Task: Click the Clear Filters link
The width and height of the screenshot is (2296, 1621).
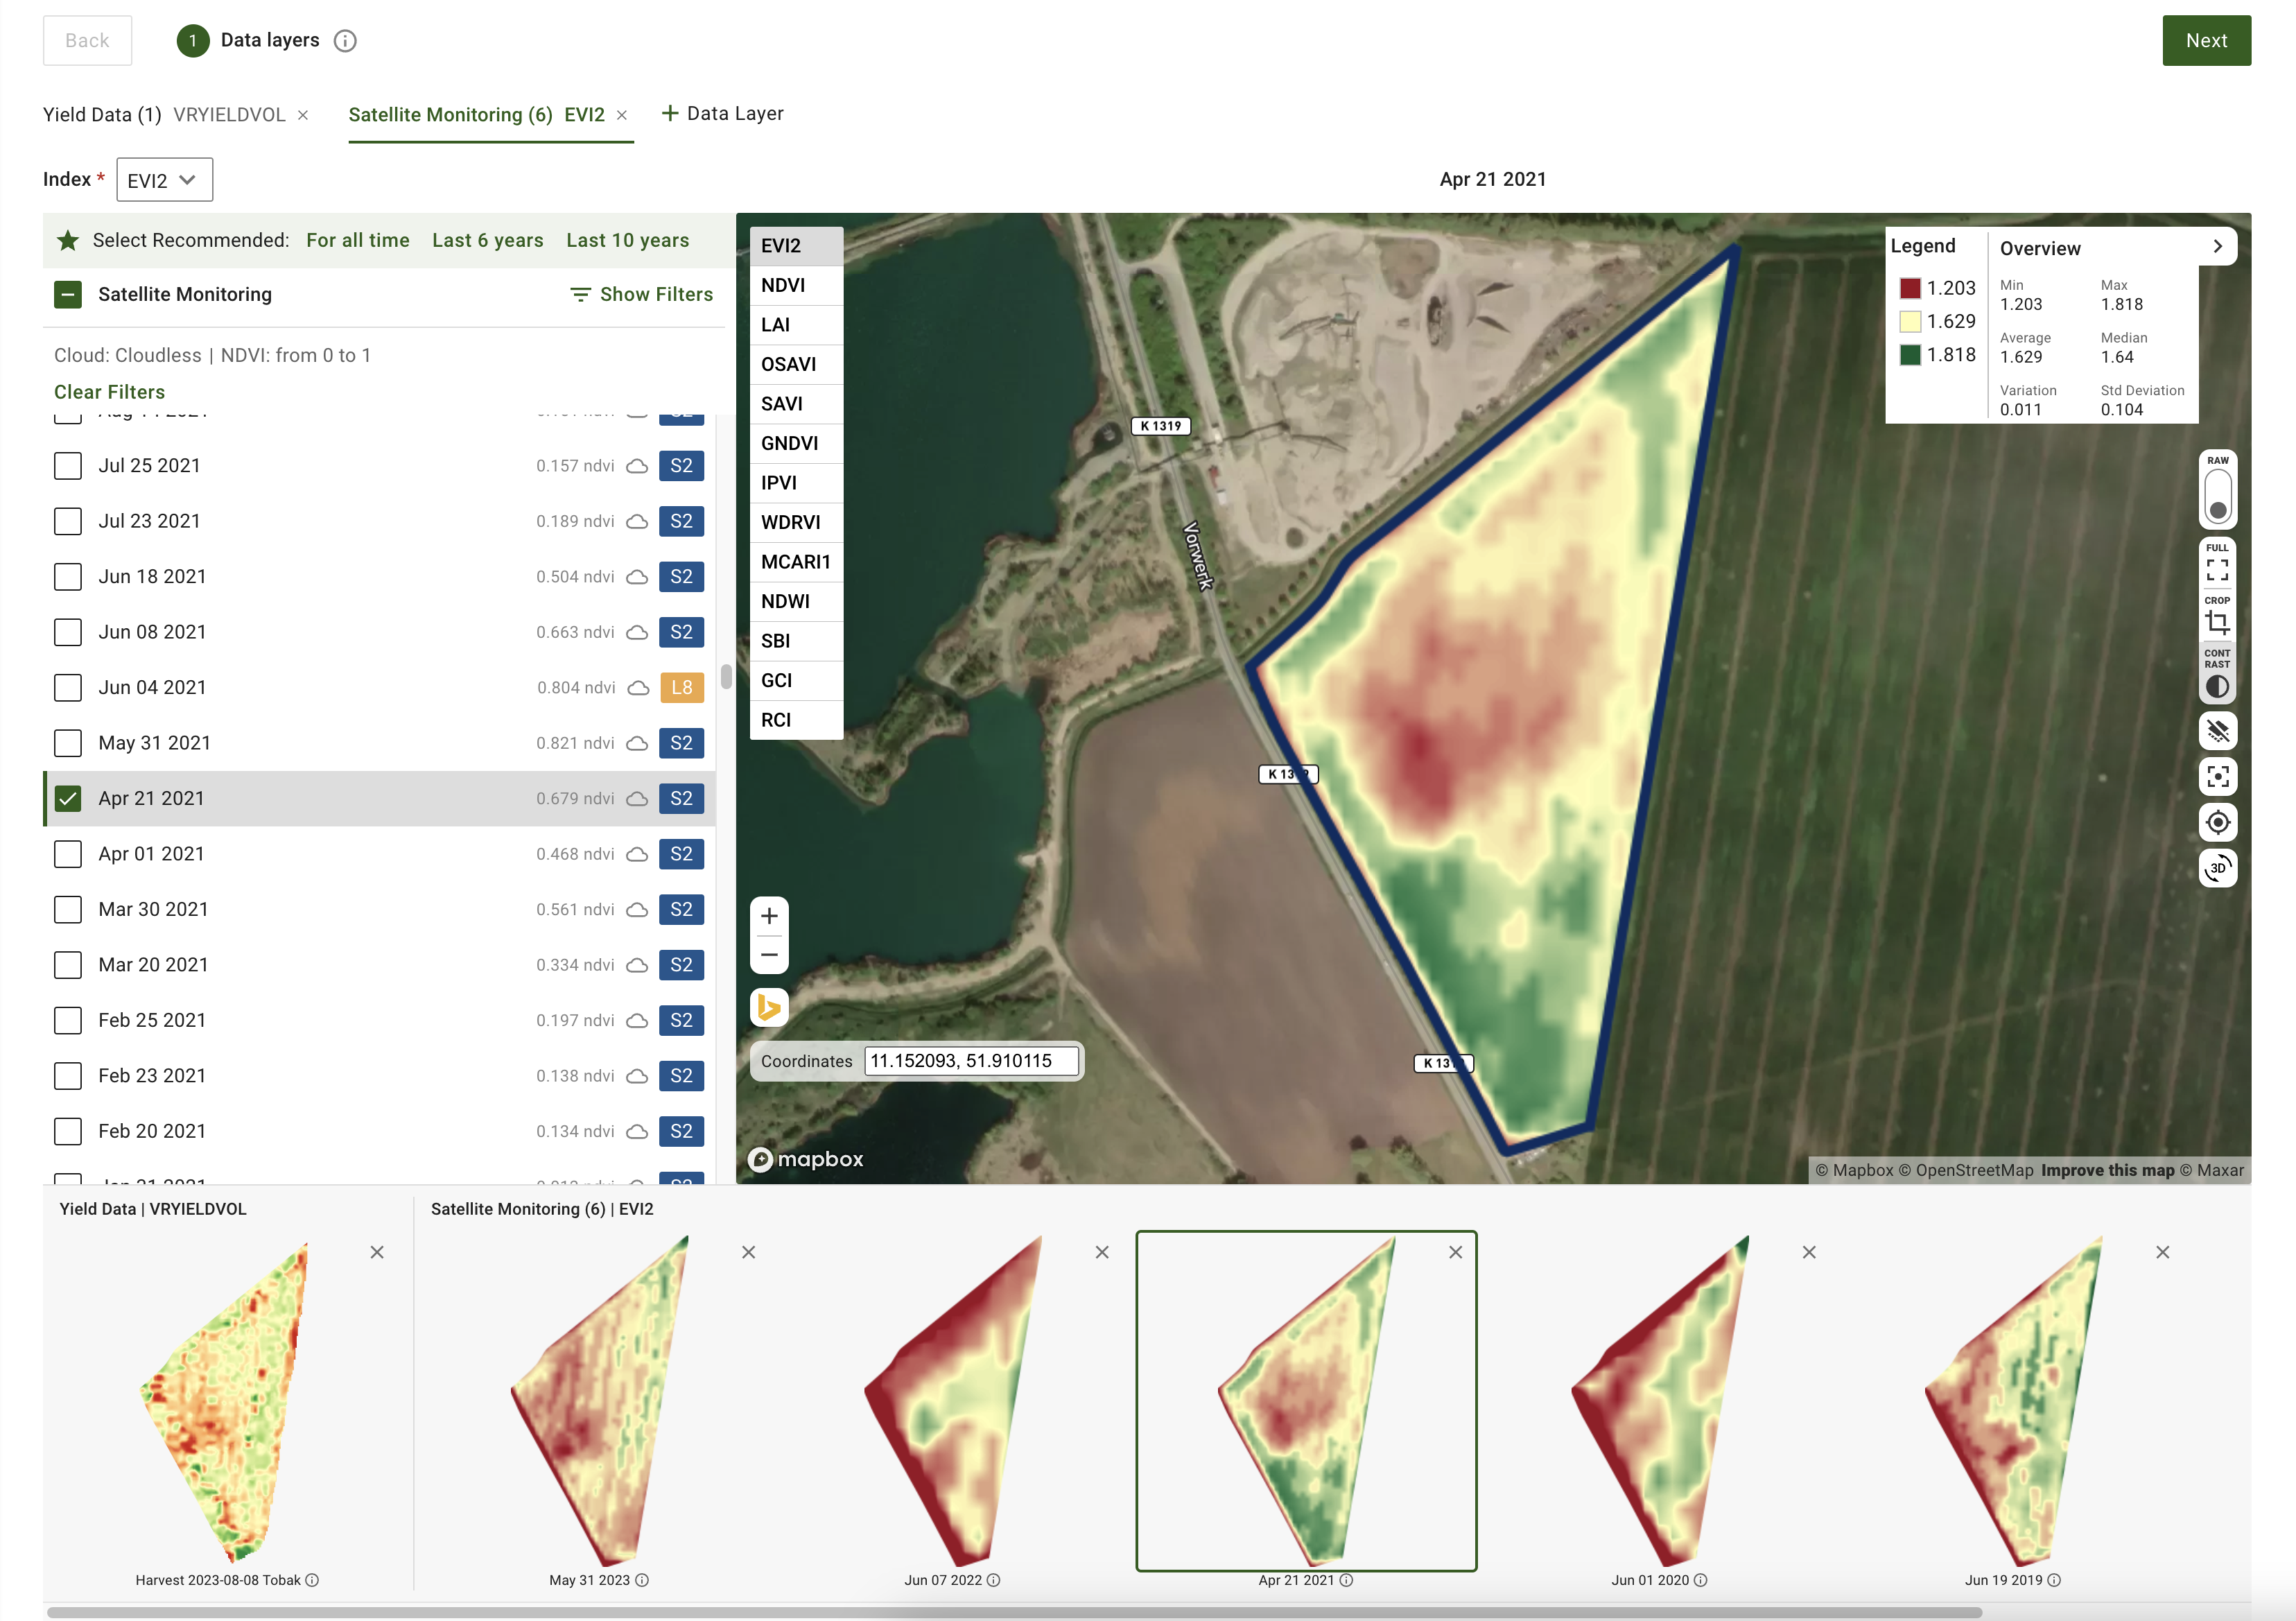Action: pos(109,392)
